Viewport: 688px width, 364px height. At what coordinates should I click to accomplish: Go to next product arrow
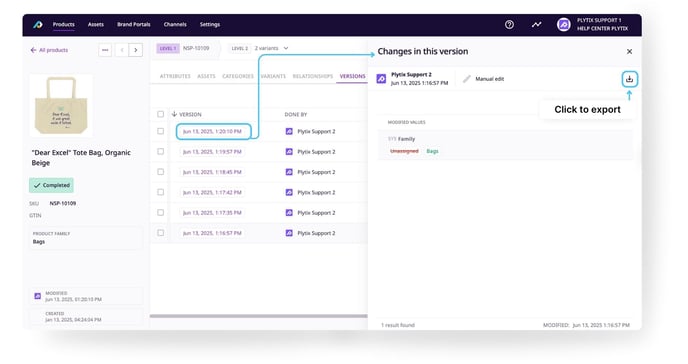tap(136, 50)
